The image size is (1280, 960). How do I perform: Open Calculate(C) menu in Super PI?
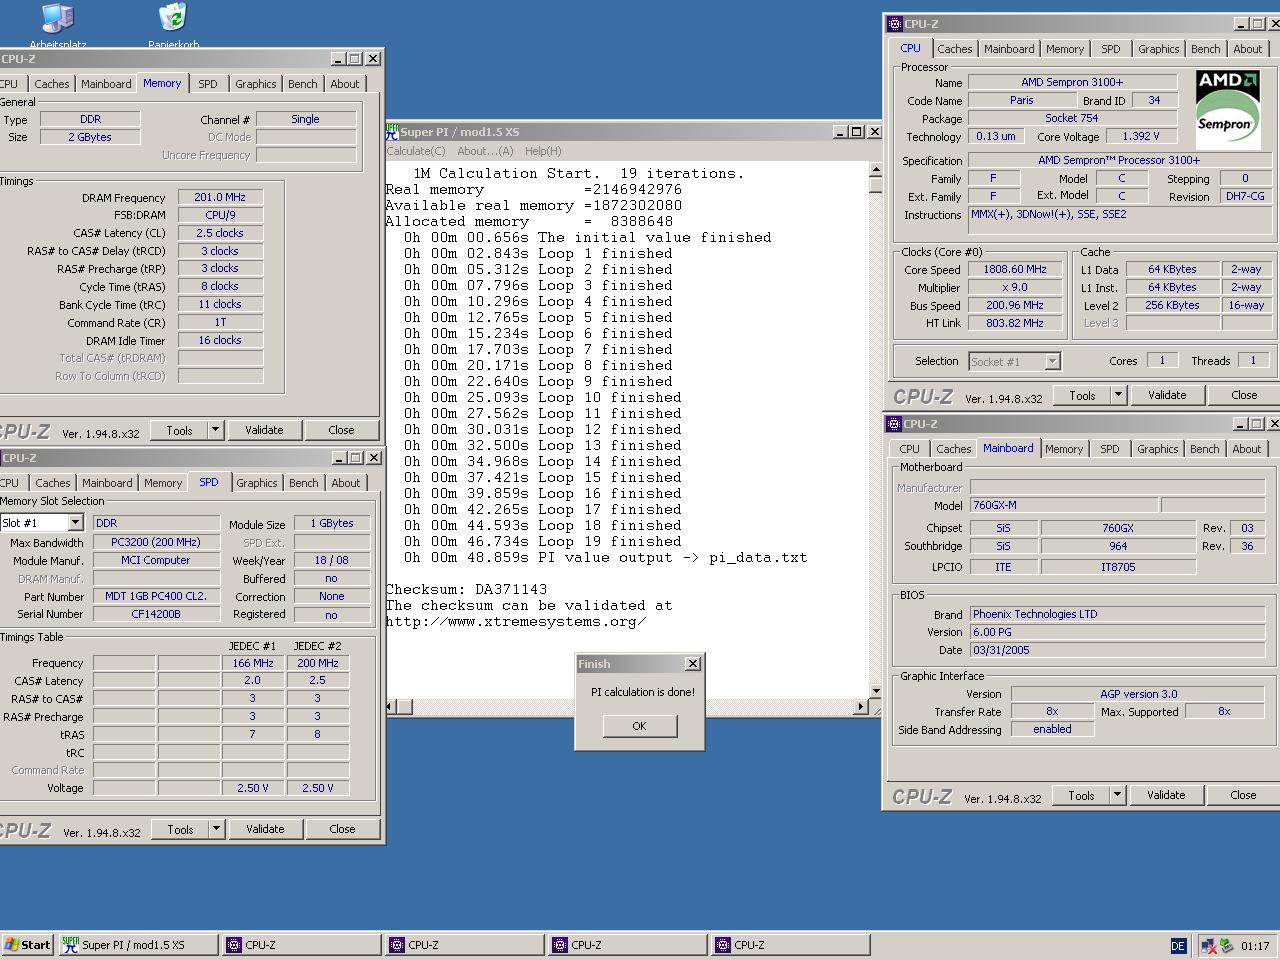pos(416,151)
